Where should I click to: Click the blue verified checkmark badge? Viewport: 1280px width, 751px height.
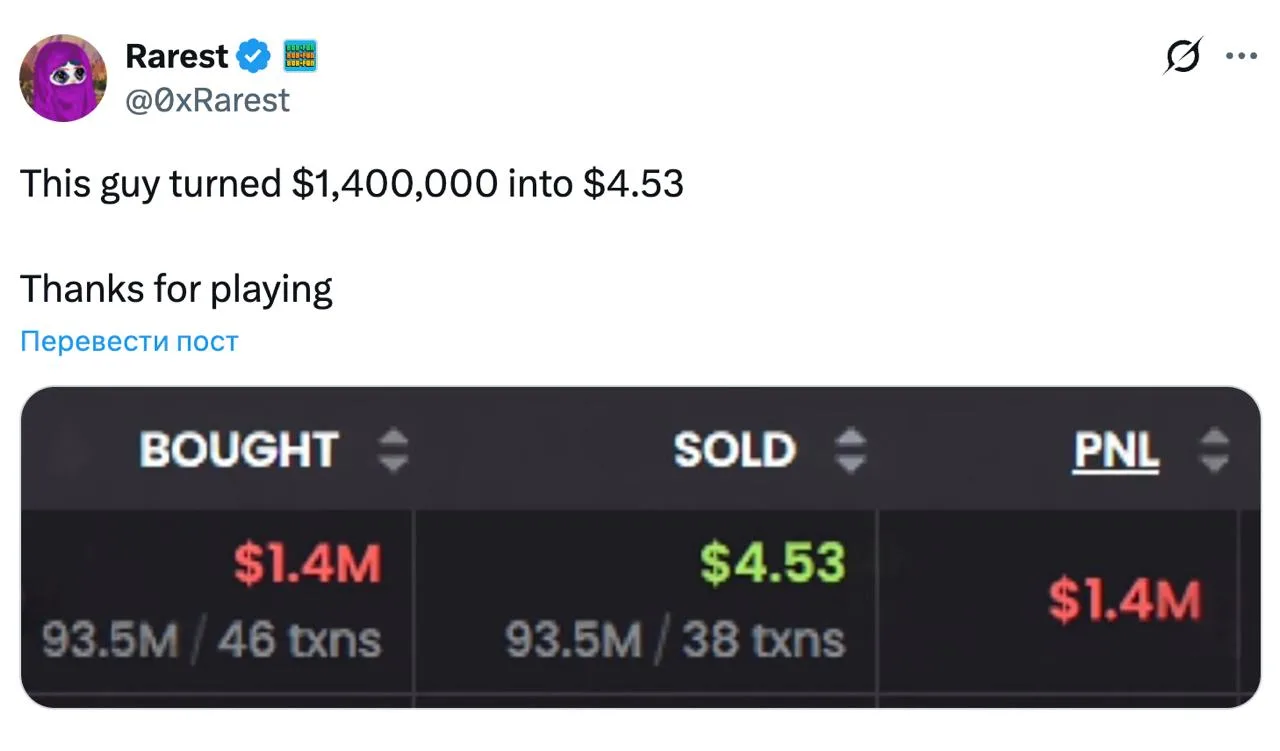pyautogui.click(x=254, y=57)
